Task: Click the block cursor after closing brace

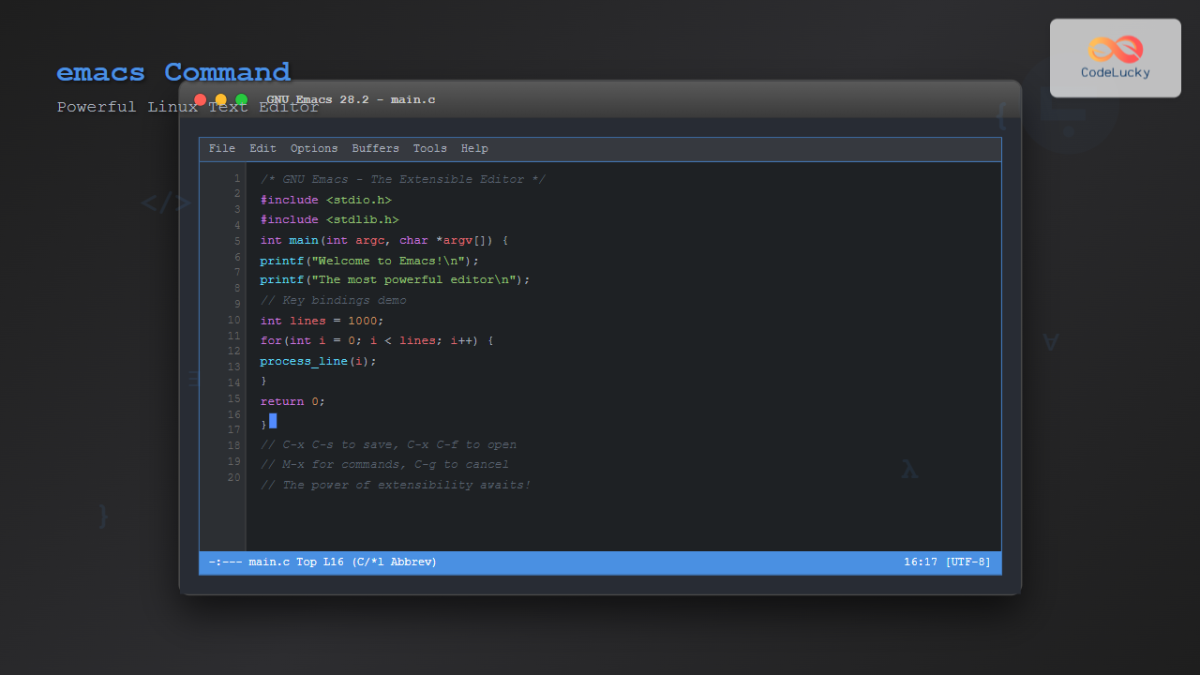Action: click(272, 421)
